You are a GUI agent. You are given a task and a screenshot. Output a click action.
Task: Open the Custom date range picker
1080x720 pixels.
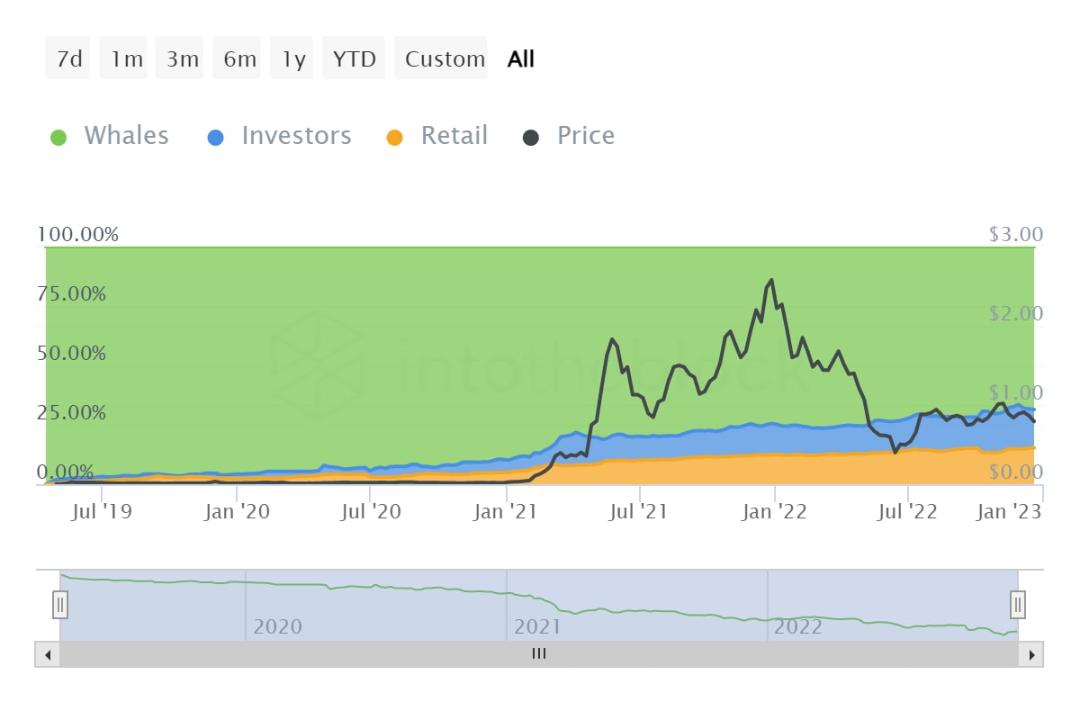click(444, 59)
